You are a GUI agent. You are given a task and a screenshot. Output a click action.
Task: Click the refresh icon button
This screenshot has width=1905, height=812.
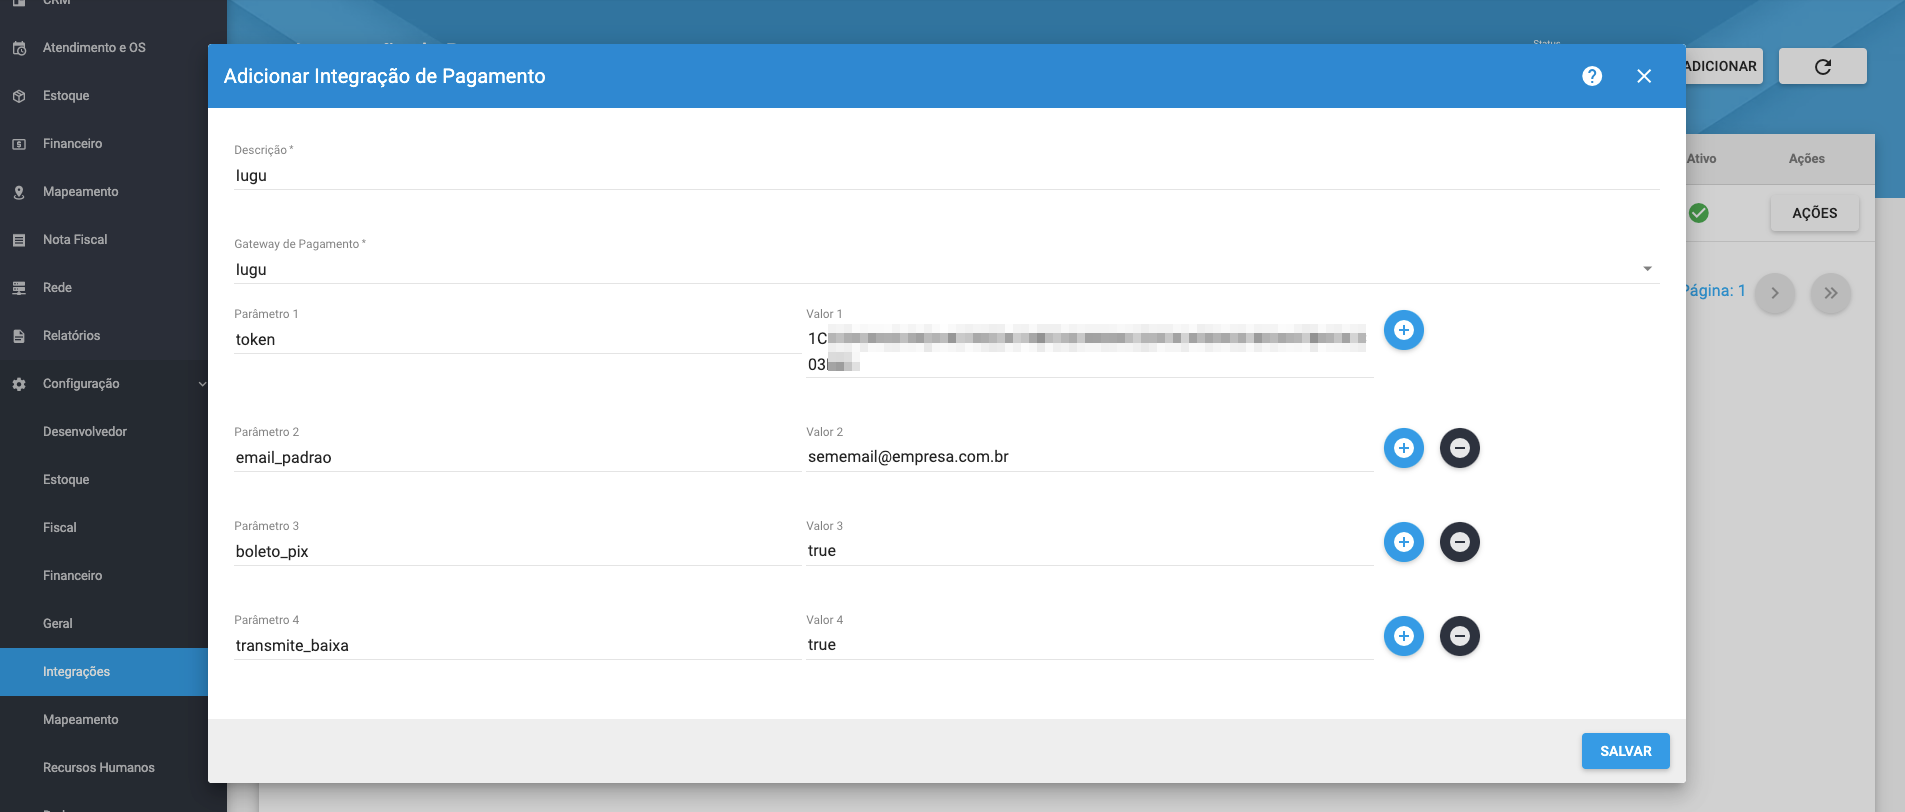tap(1823, 66)
